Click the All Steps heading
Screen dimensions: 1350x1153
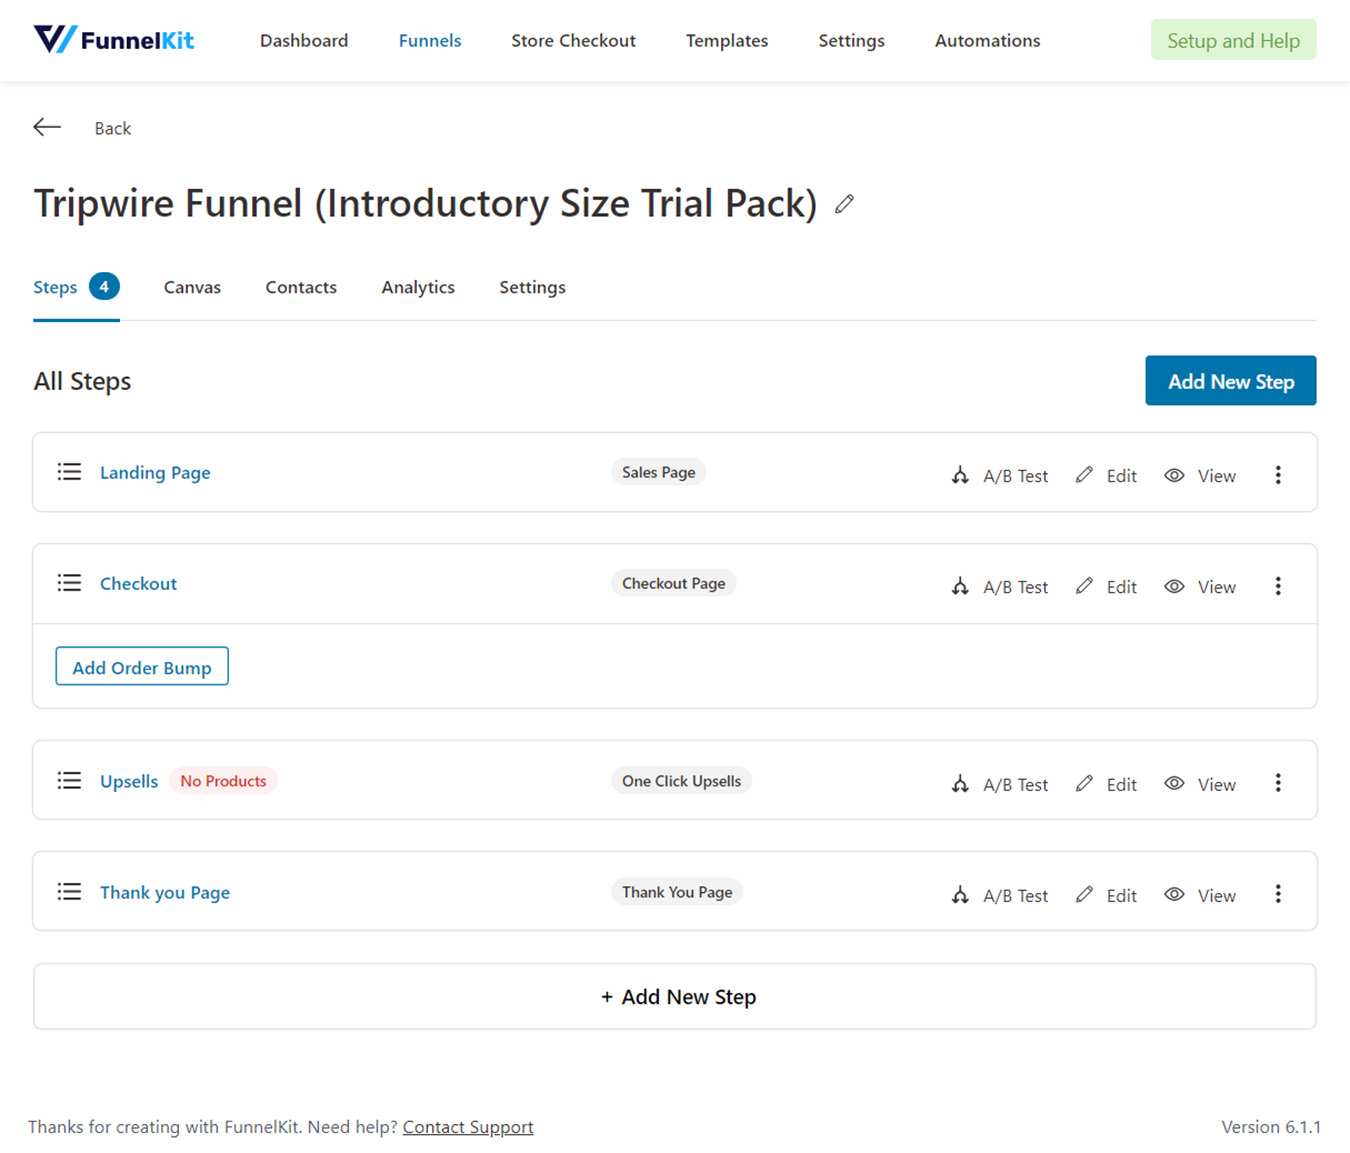[82, 382]
